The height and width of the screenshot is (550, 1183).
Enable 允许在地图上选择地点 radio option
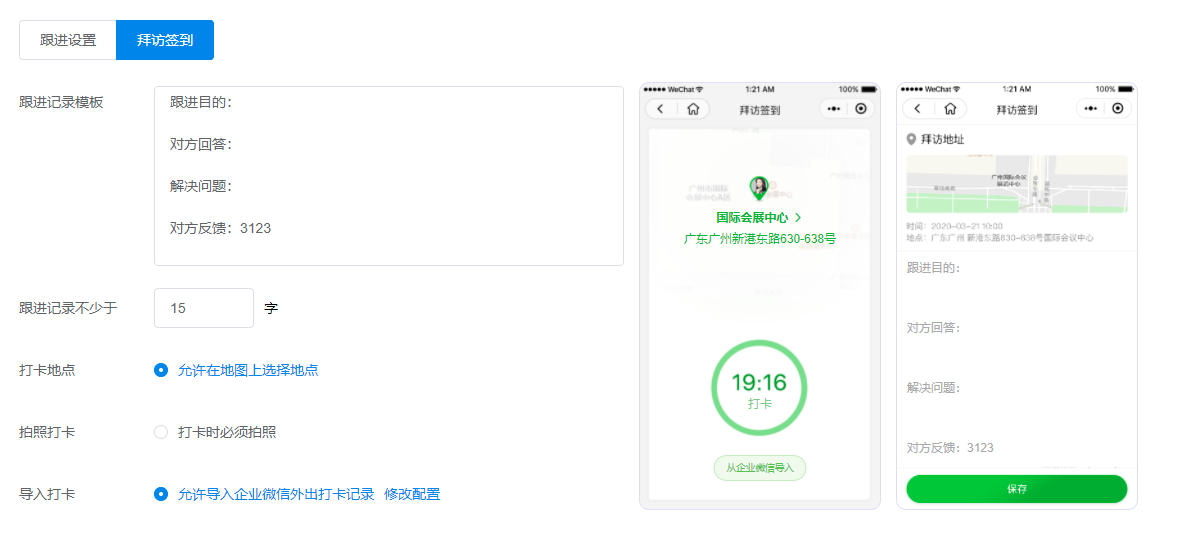pos(161,370)
